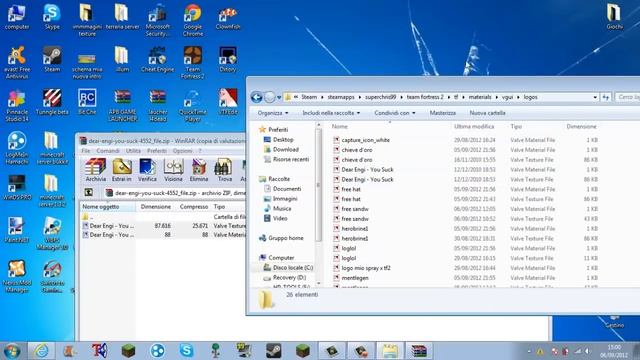Image resolution: width=640 pixels, height=360 pixels.
Task: Open the File menu in WinRAR
Action: [86, 151]
